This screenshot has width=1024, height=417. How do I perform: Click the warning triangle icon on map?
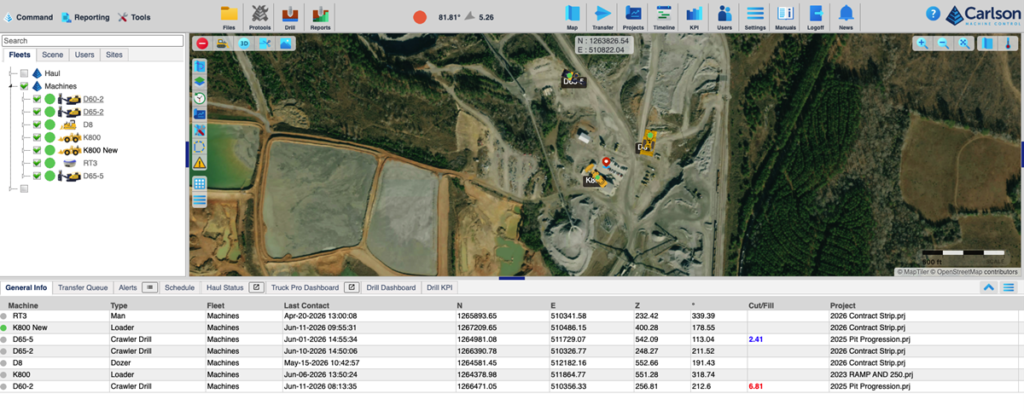200,162
